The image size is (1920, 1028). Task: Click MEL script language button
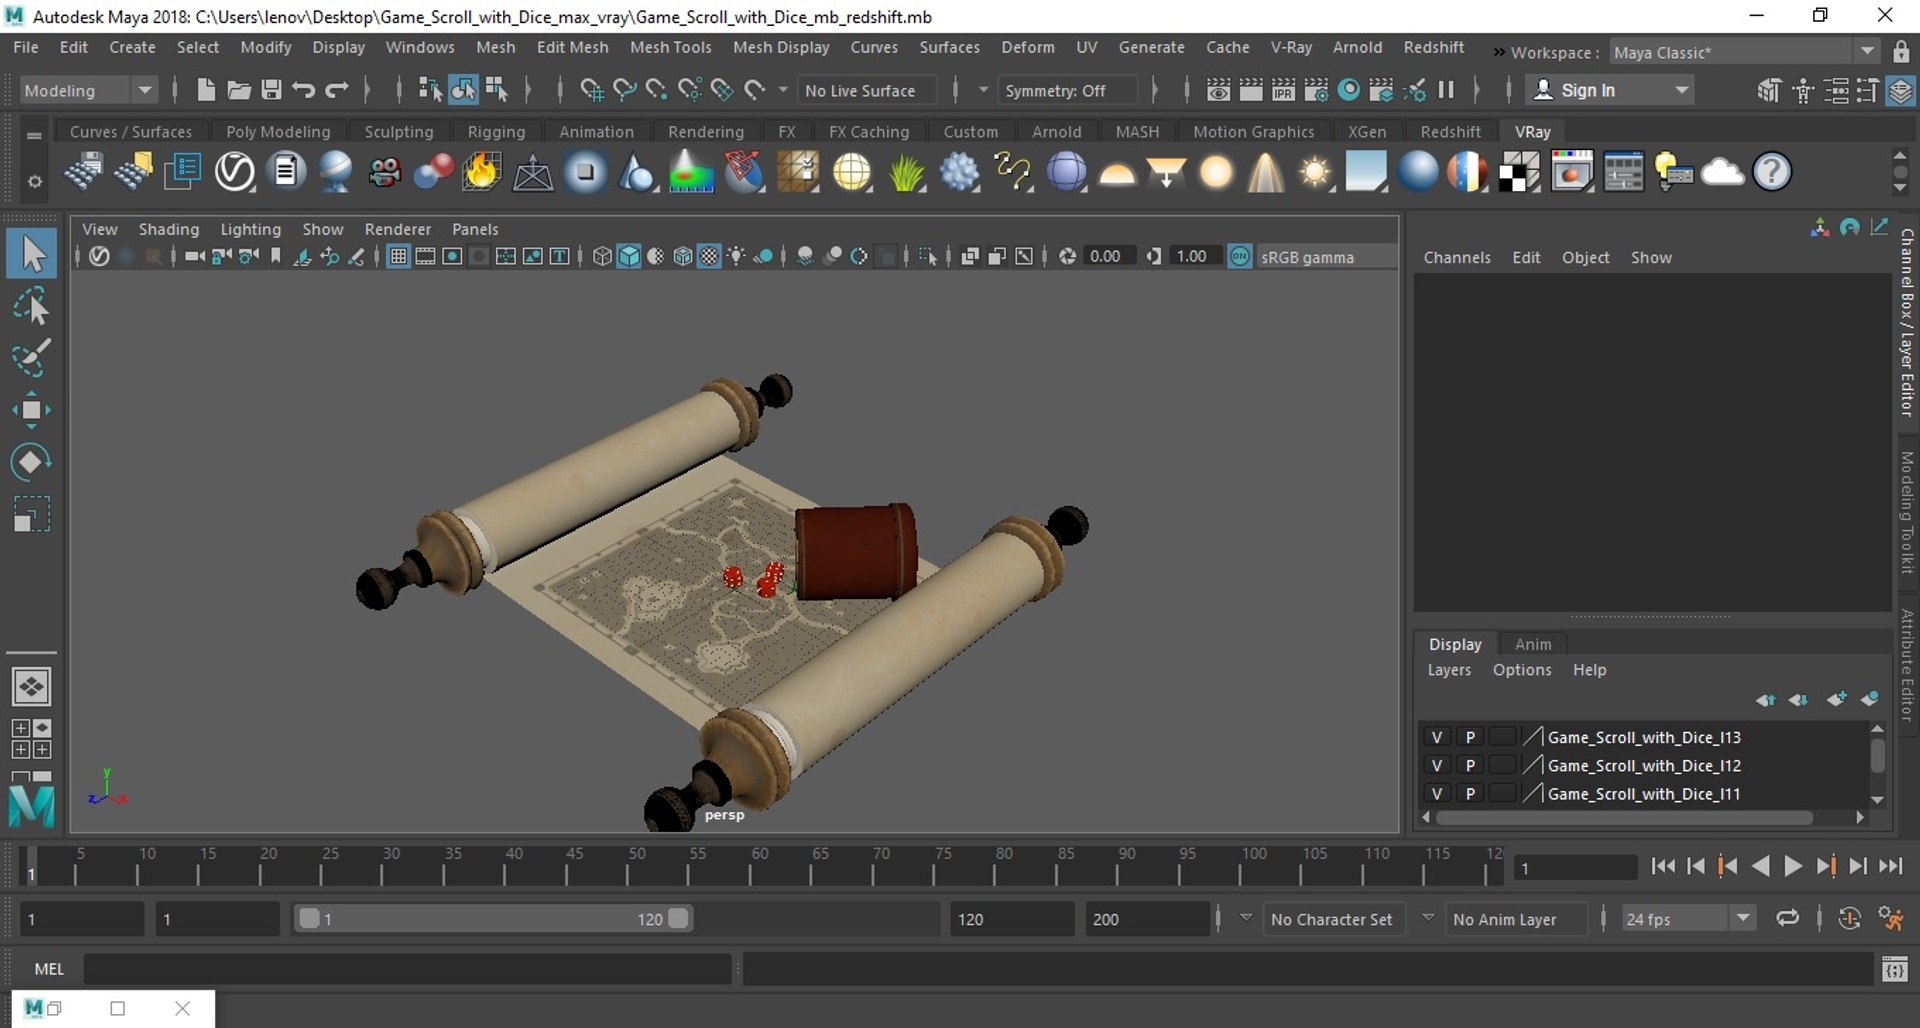pos(49,969)
